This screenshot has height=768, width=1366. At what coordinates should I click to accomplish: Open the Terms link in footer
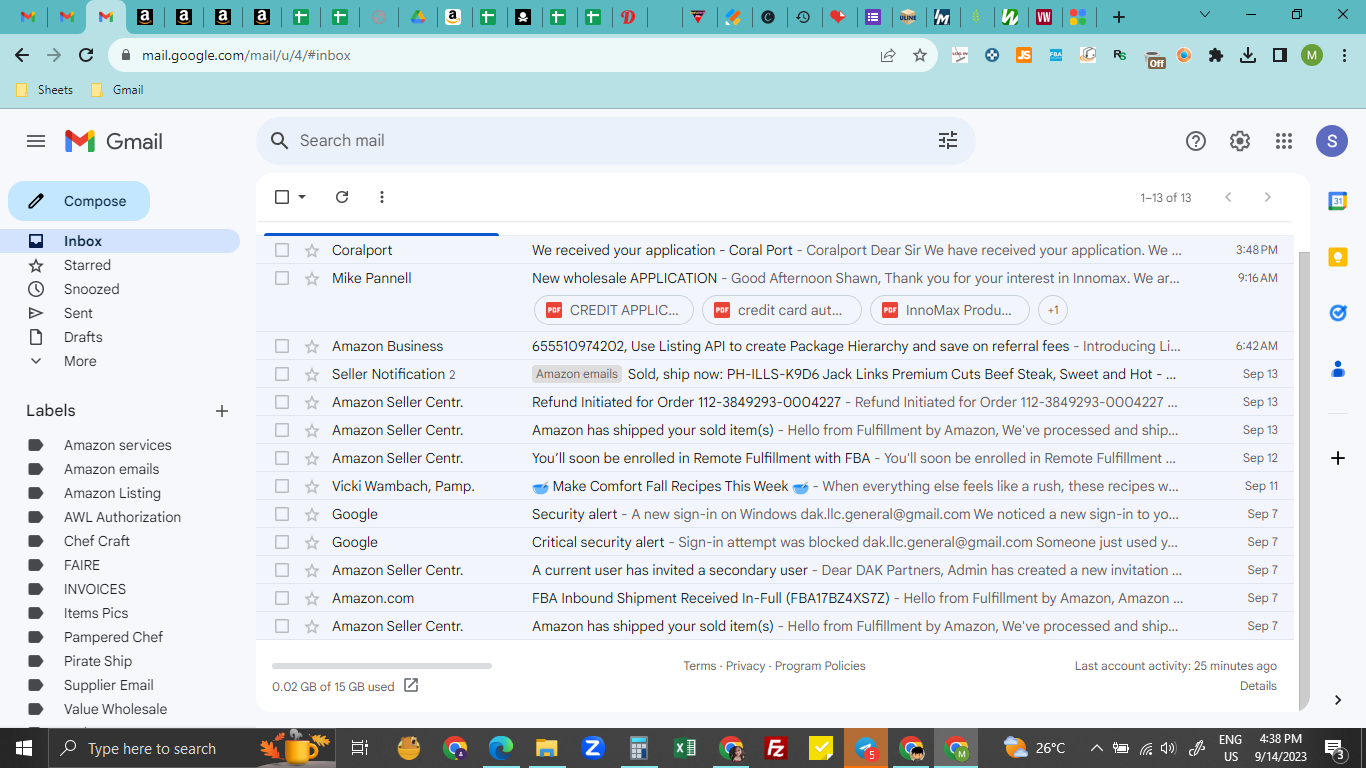pyautogui.click(x=700, y=666)
